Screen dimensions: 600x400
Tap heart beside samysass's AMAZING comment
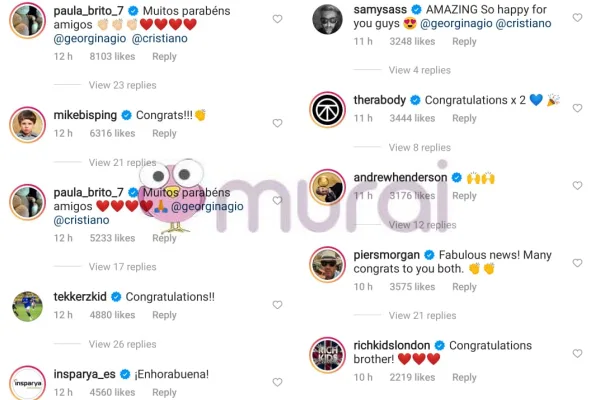[x=577, y=17]
